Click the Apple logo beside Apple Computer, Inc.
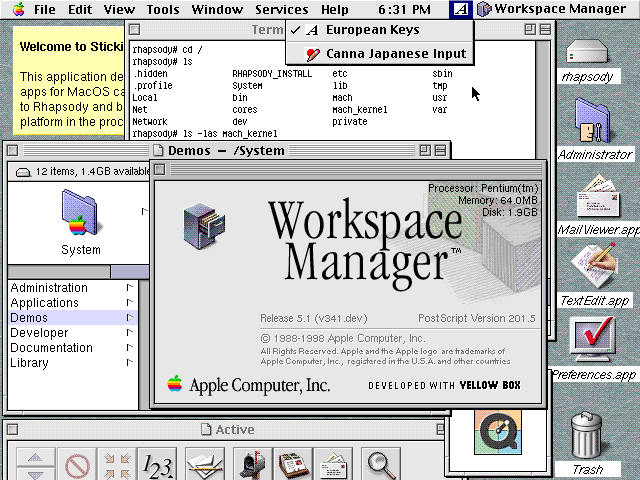Viewport: 640px width, 480px height. [175, 384]
